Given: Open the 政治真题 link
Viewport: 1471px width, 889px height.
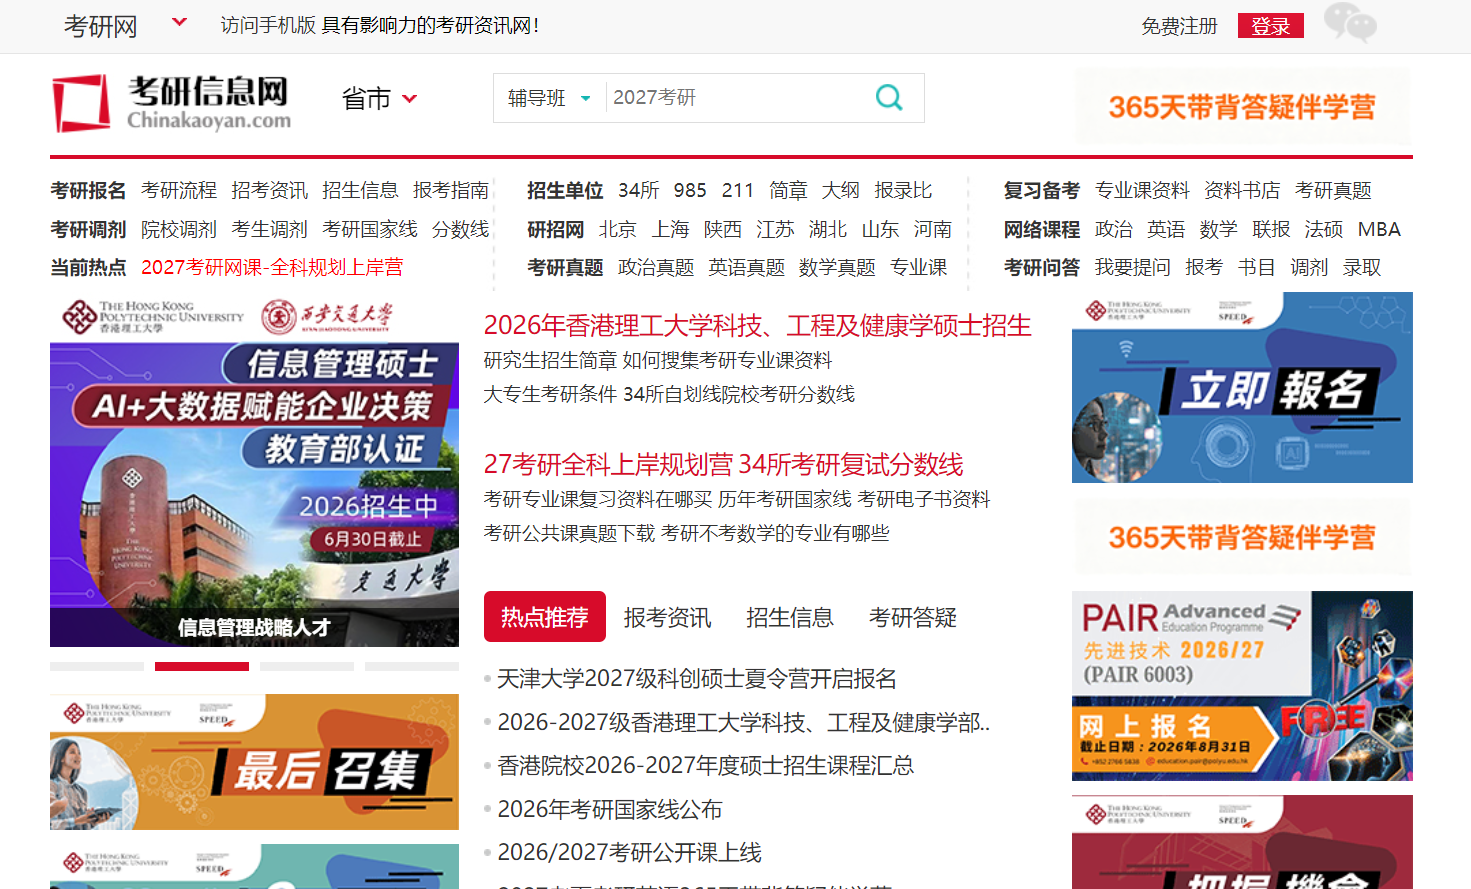Looking at the screenshot, I should 656,267.
